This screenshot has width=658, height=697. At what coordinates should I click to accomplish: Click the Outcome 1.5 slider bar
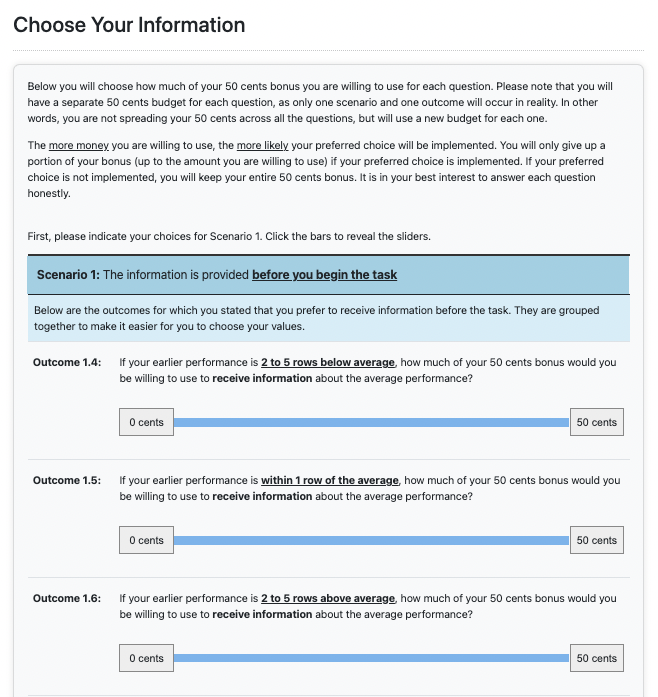click(x=371, y=540)
